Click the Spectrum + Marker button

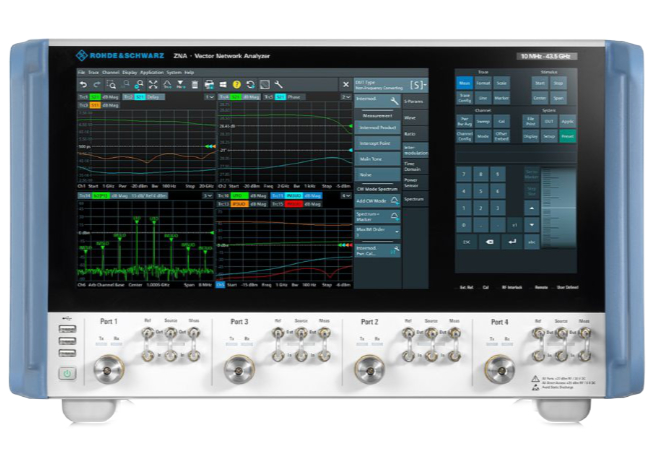377,217
